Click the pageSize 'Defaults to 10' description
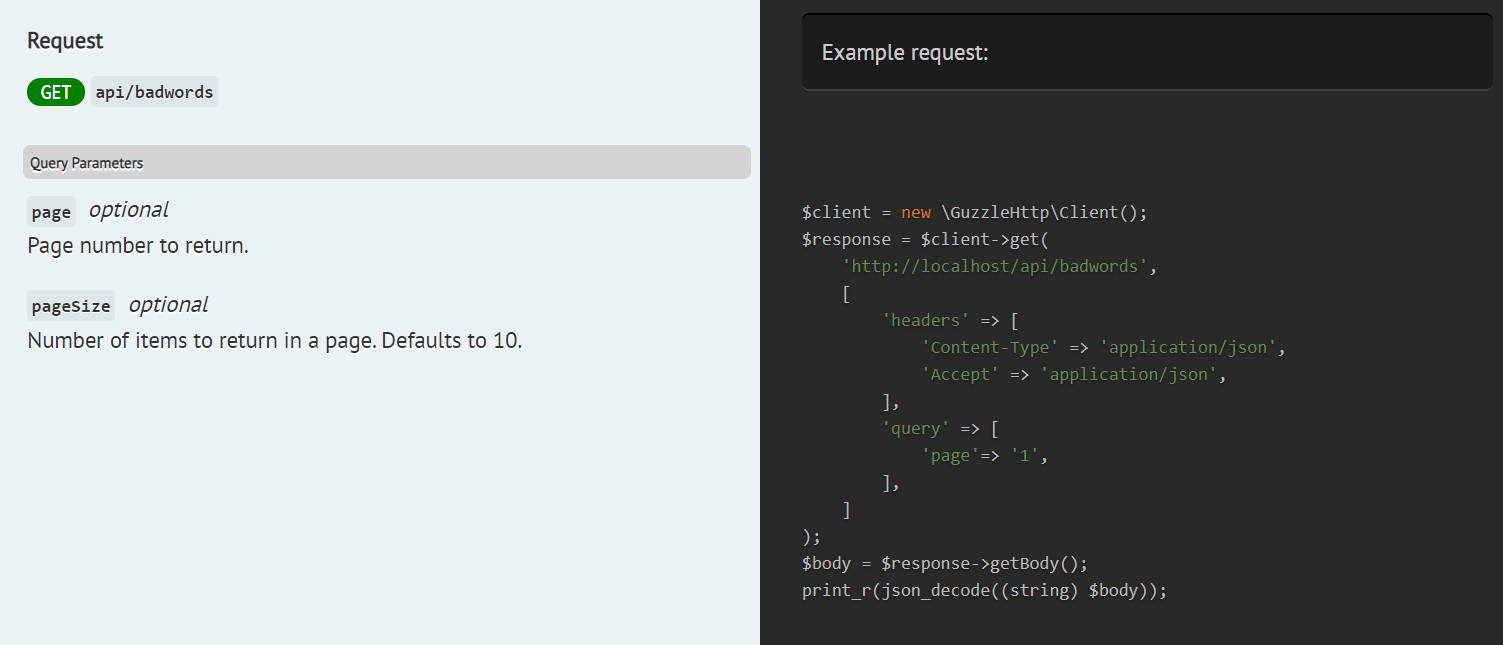Image resolution: width=1503 pixels, height=645 pixels. click(275, 340)
